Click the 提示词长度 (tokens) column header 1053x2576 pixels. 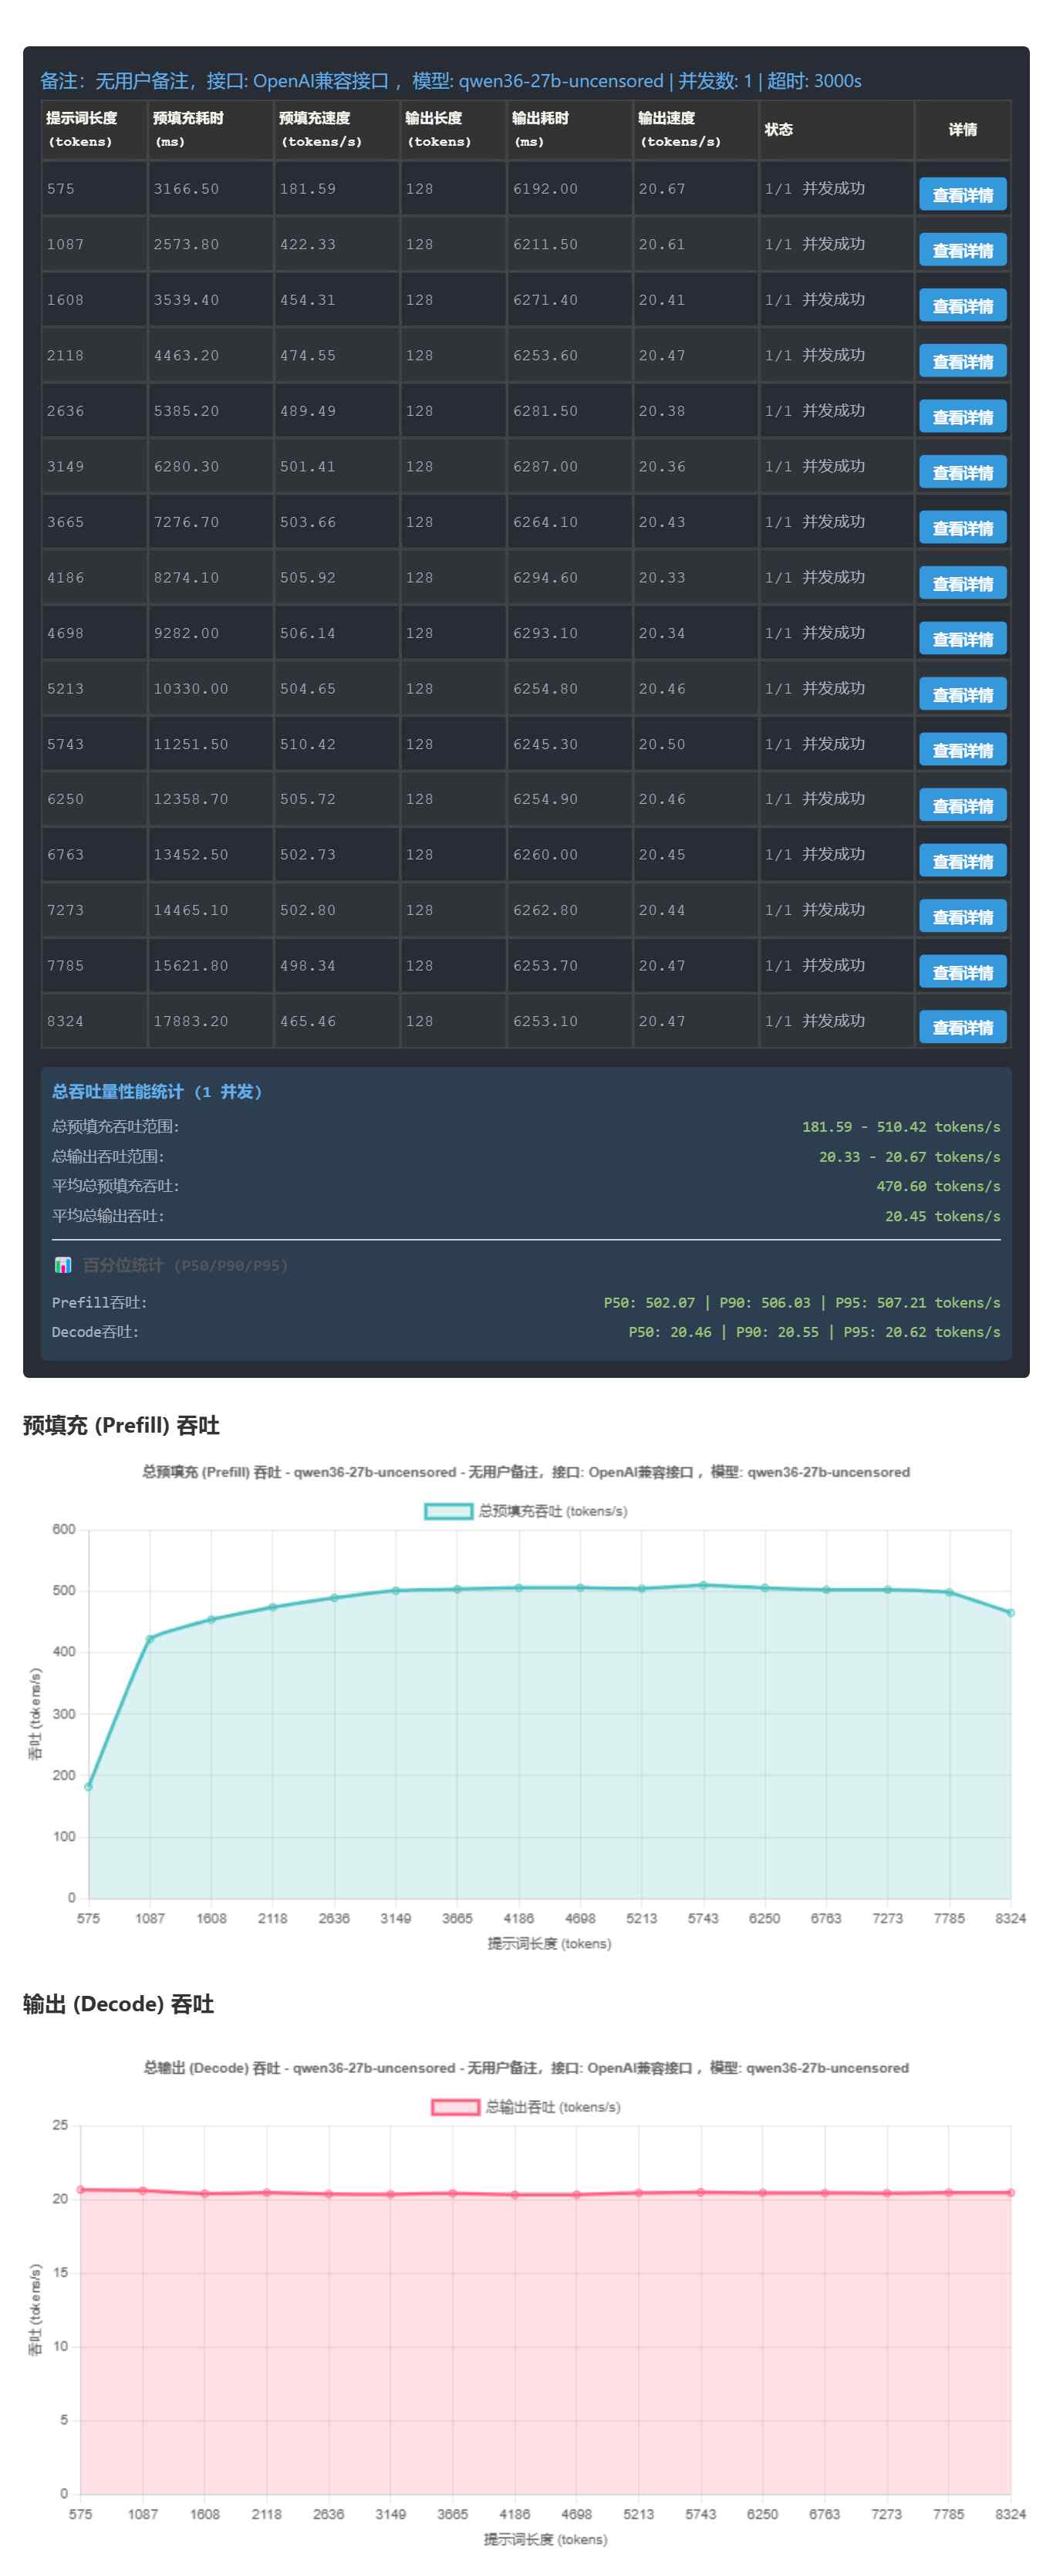(94, 130)
